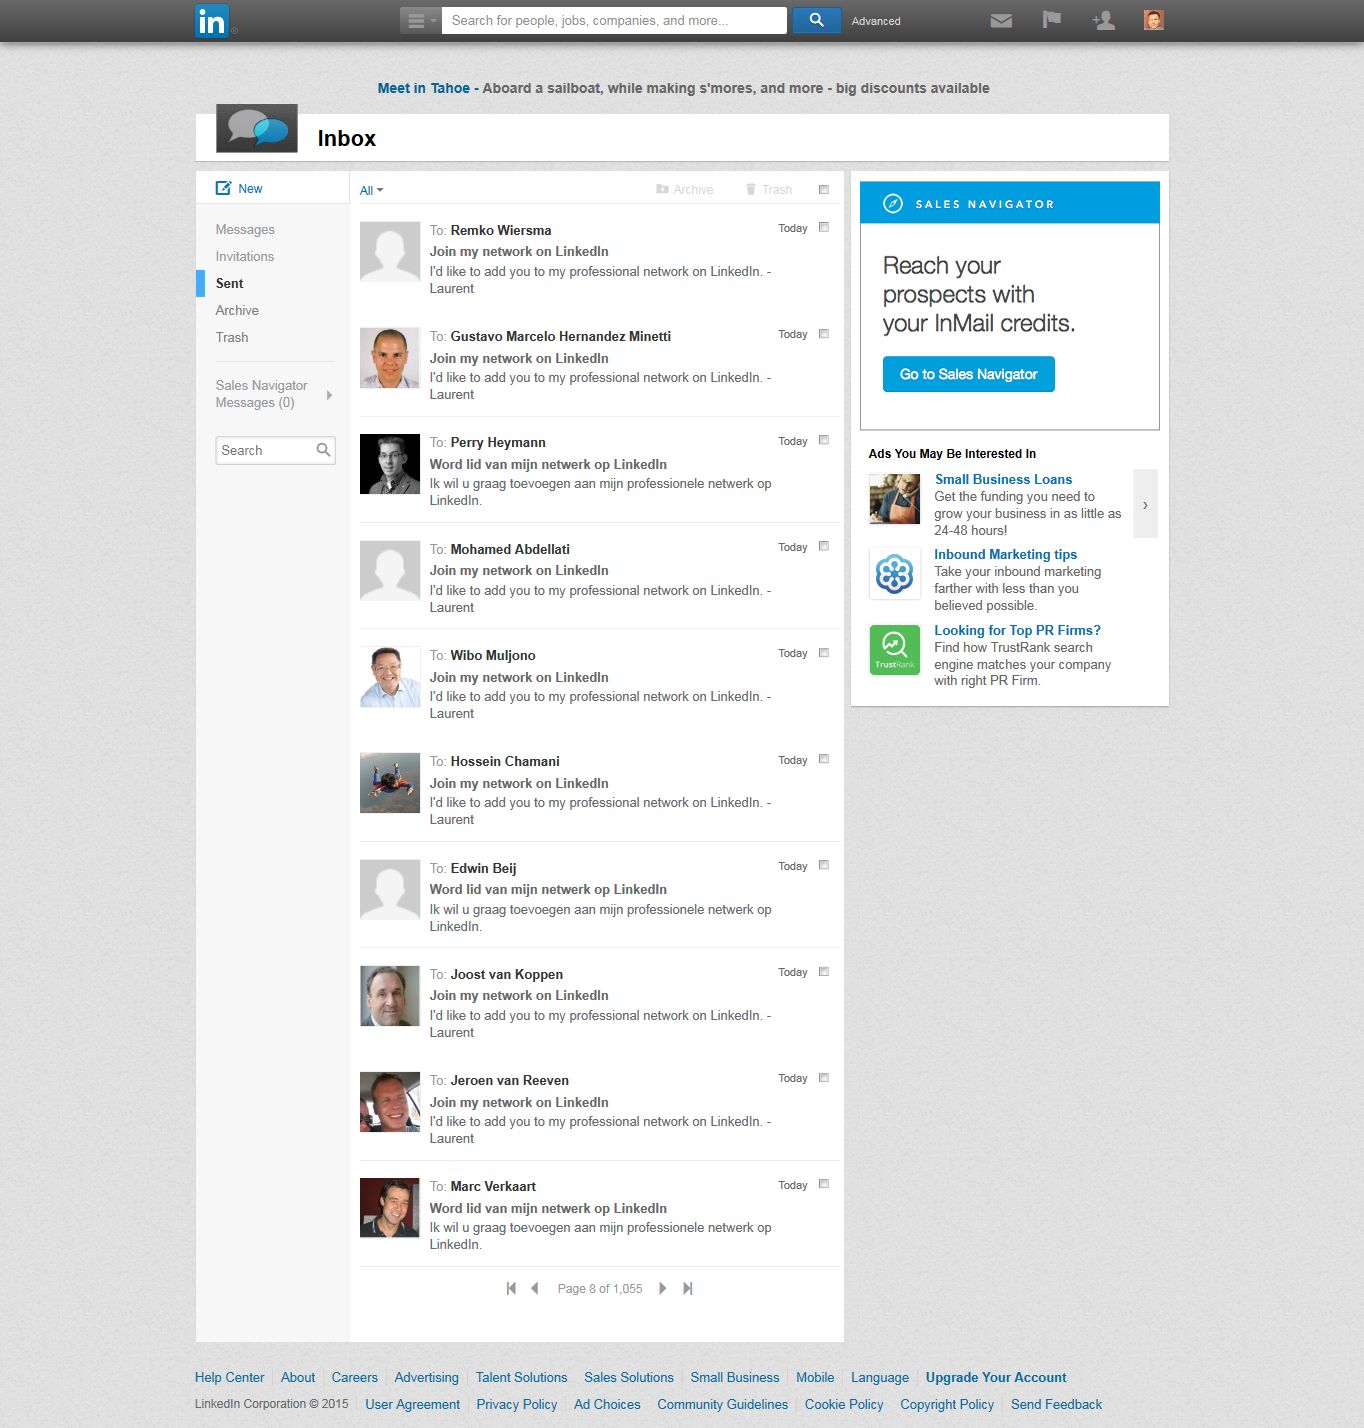The width and height of the screenshot is (1364, 1428).
Task: Switch to the Archive folder
Action: pyautogui.click(x=237, y=311)
